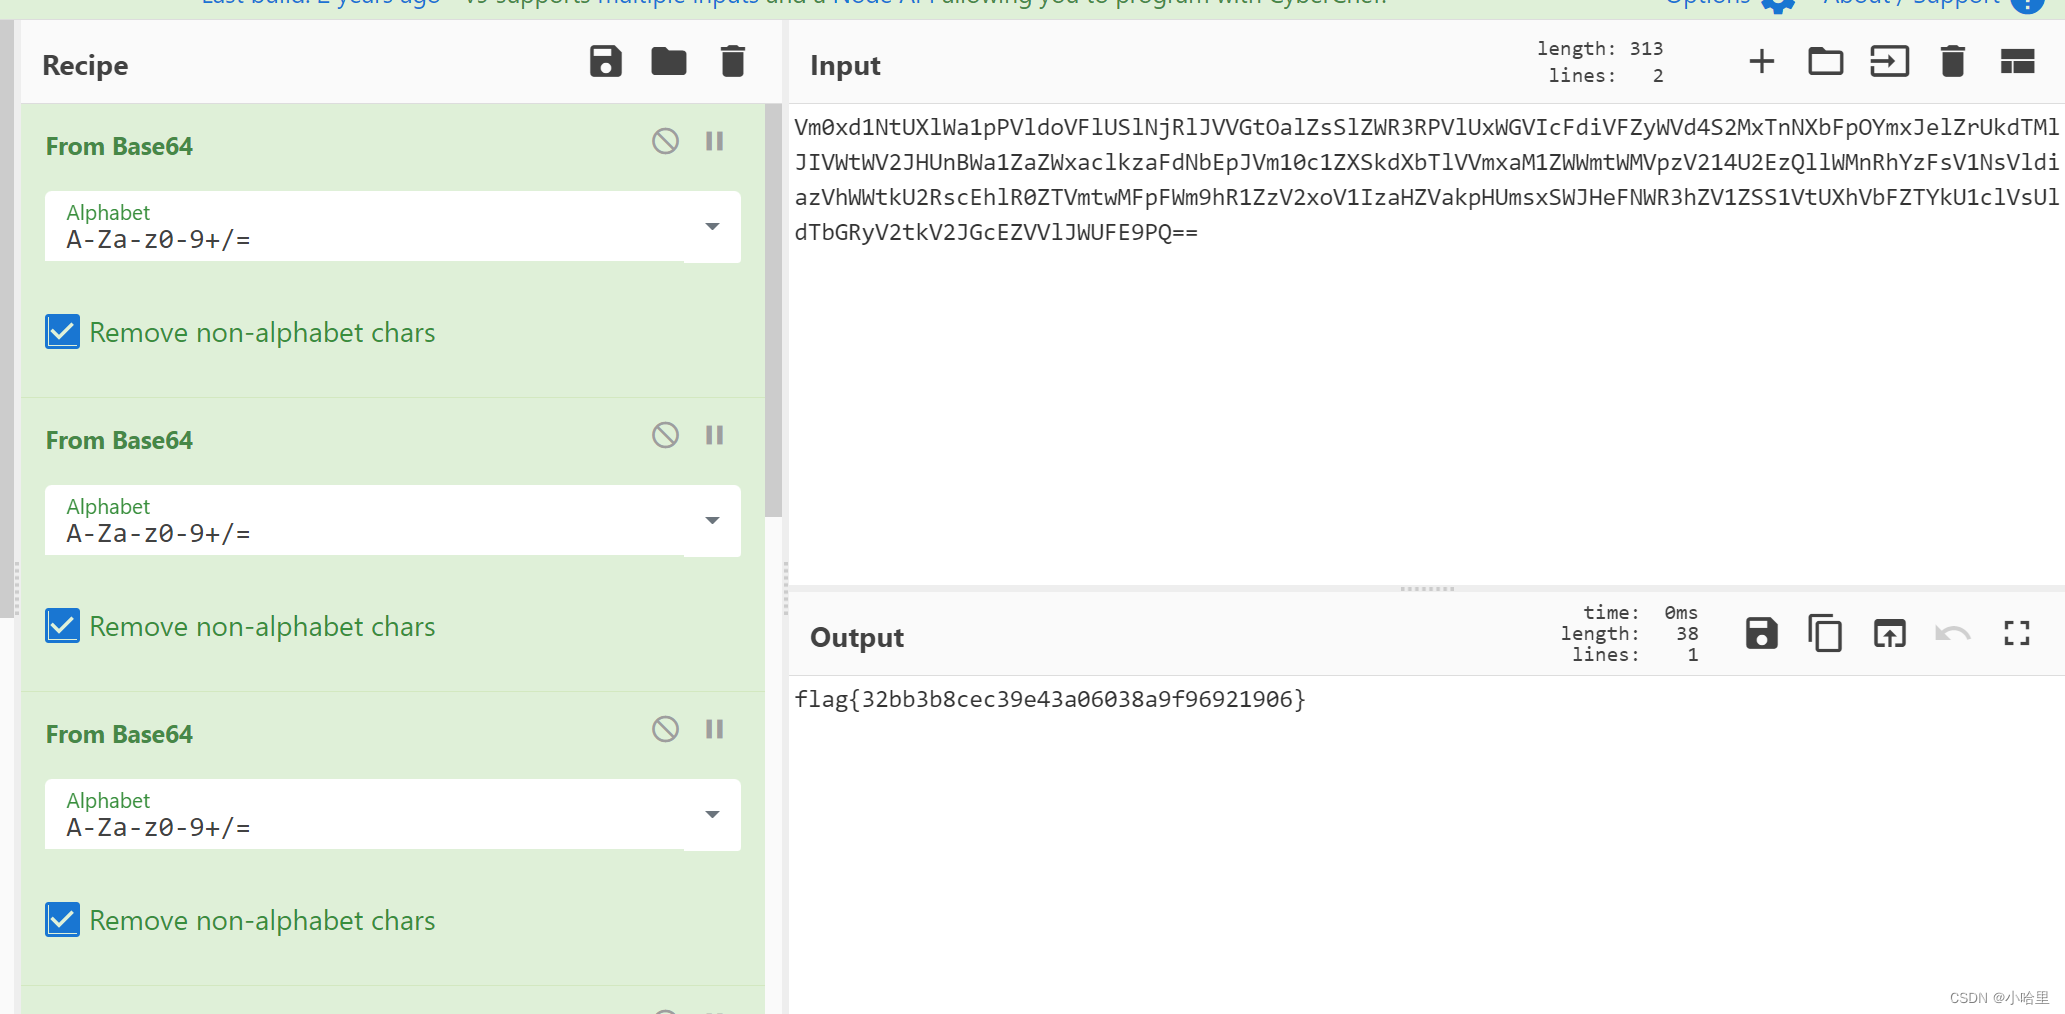Set breakpoint on second From Base64 operation
Image resolution: width=2065 pixels, height=1014 pixels.
714,435
